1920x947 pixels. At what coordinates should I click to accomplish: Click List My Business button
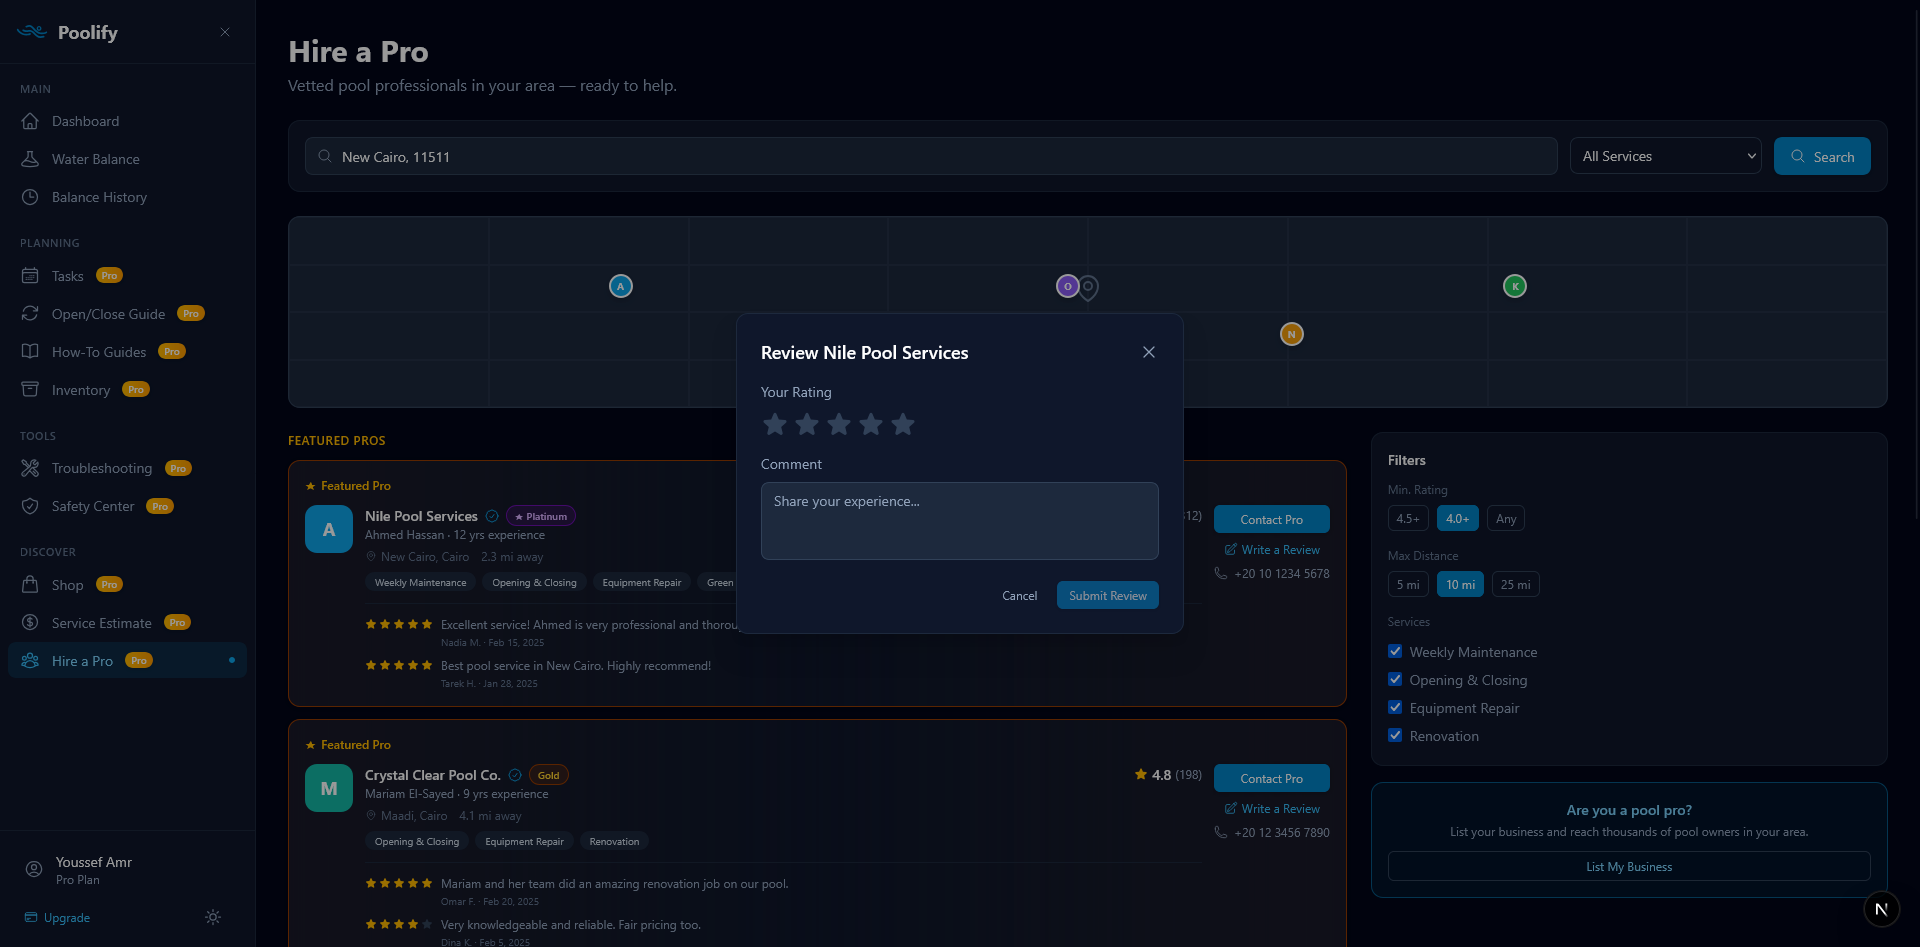(1629, 866)
